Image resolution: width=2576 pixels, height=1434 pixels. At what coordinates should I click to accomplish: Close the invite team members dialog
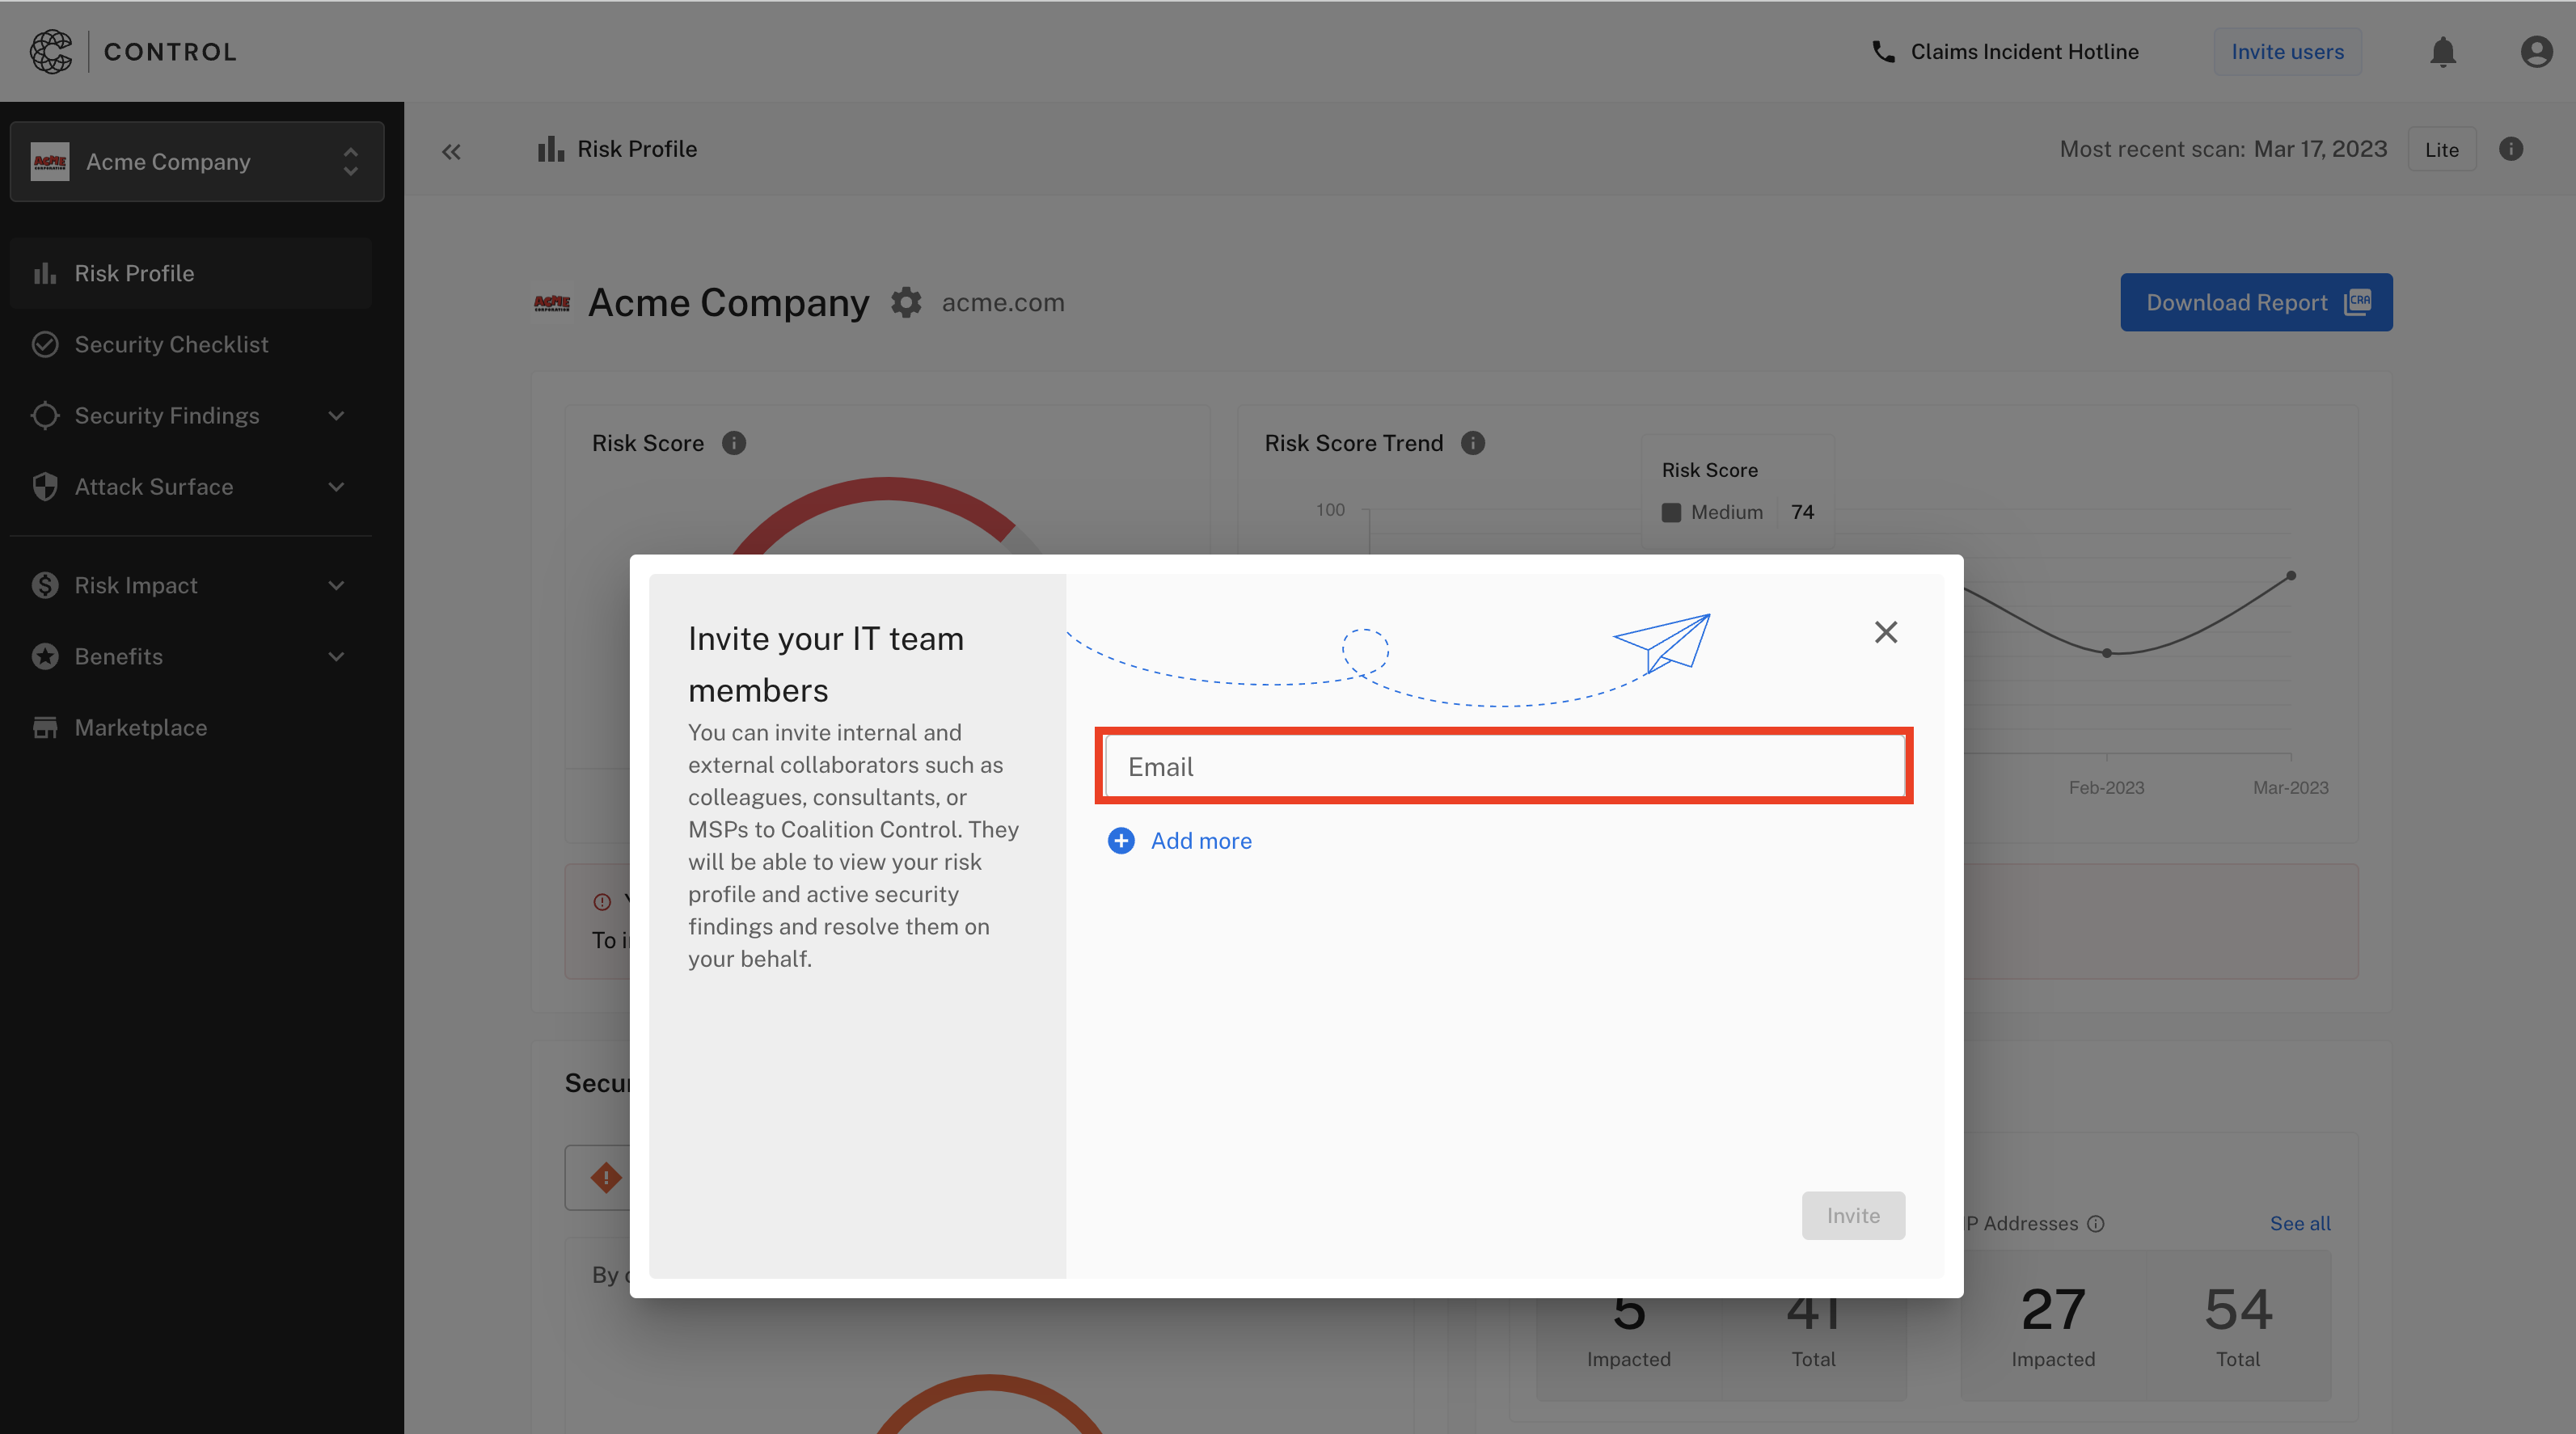click(1886, 632)
